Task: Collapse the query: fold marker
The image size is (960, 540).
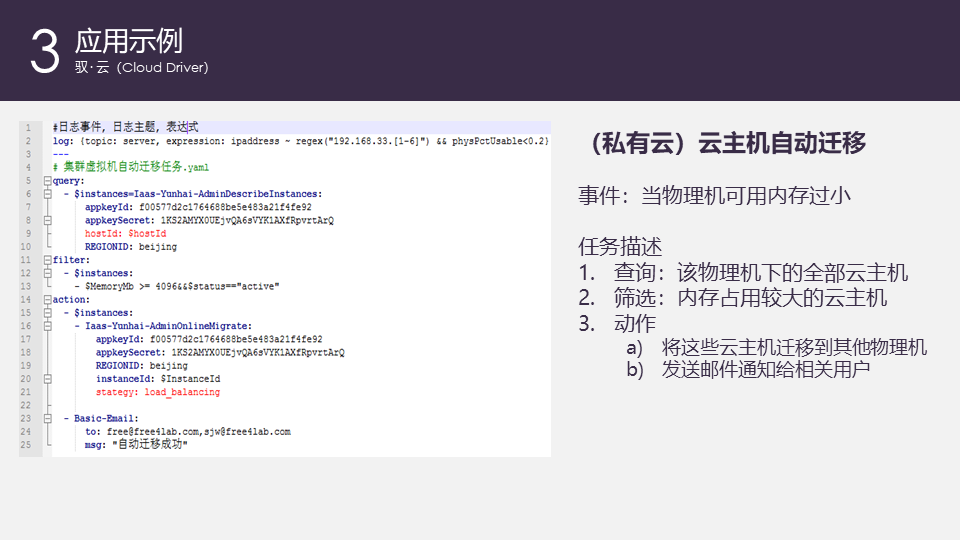Action: coord(47,181)
